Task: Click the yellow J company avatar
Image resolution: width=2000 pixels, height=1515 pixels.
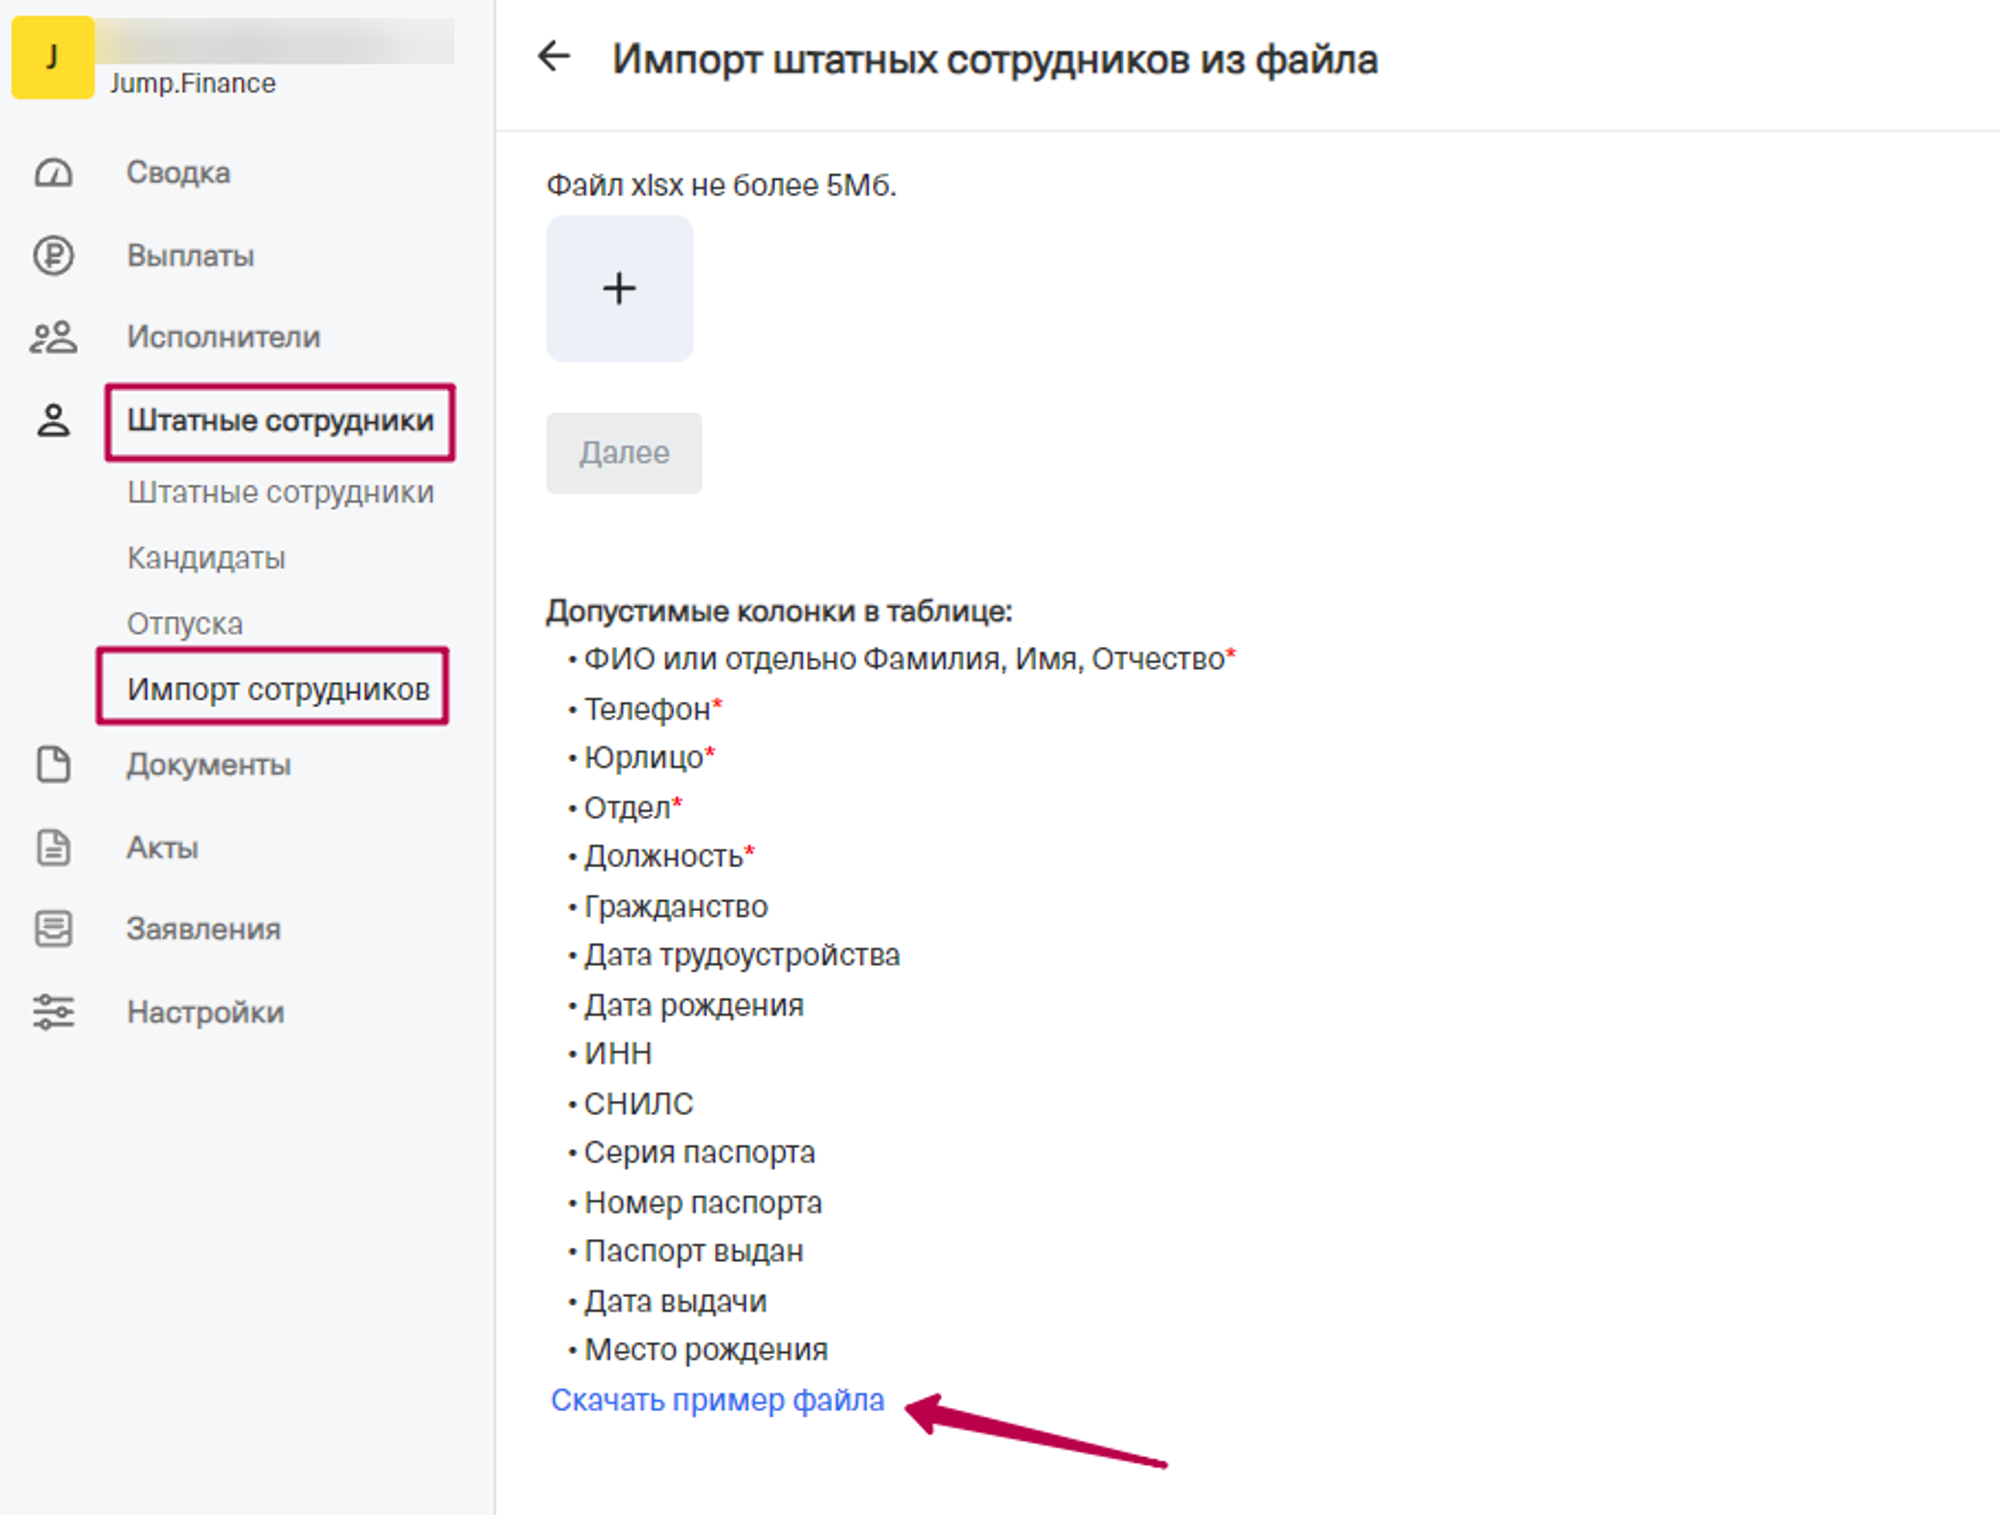Action: coord(52,57)
